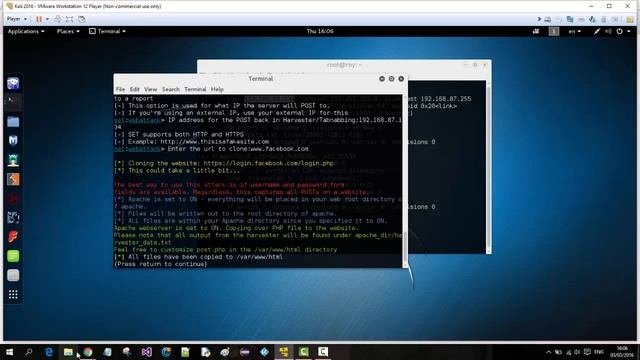The width and height of the screenshot is (640, 360).
Task: Enter full screen mode via VMware toolbar icon
Action: (69, 19)
